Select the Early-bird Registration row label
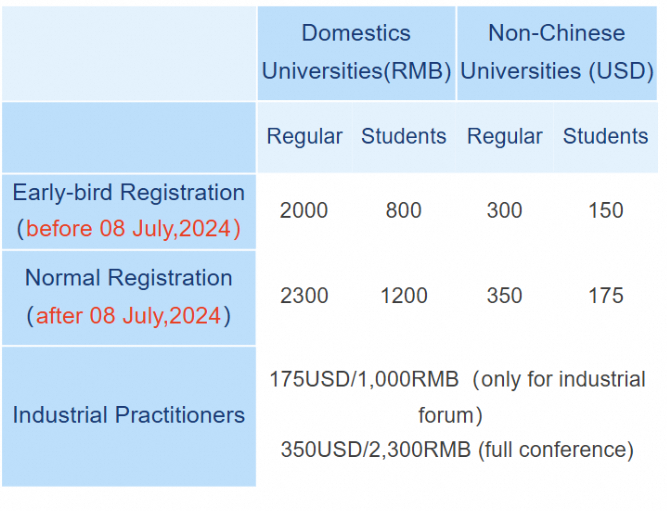The width and height of the screenshot is (667, 511). click(128, 193)
